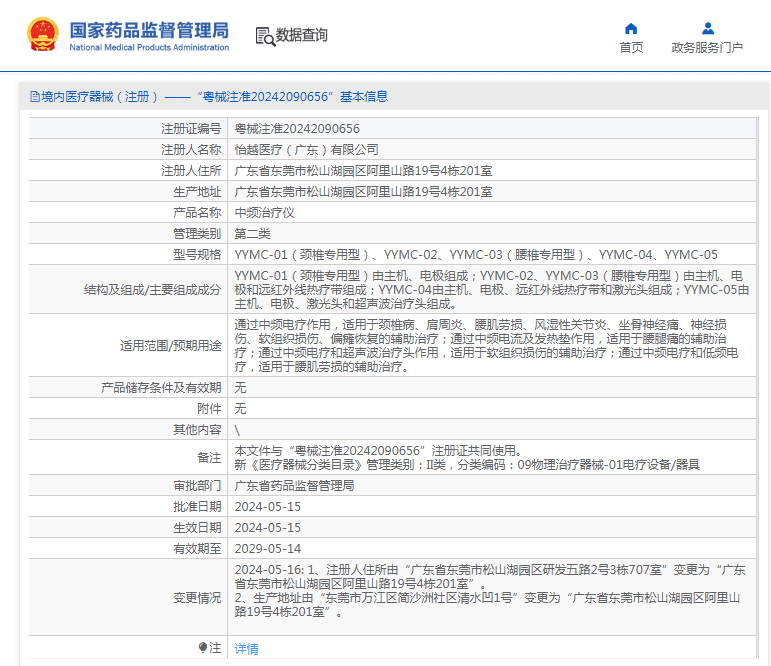Click the 生产地址 label

[x=197, y=192]
